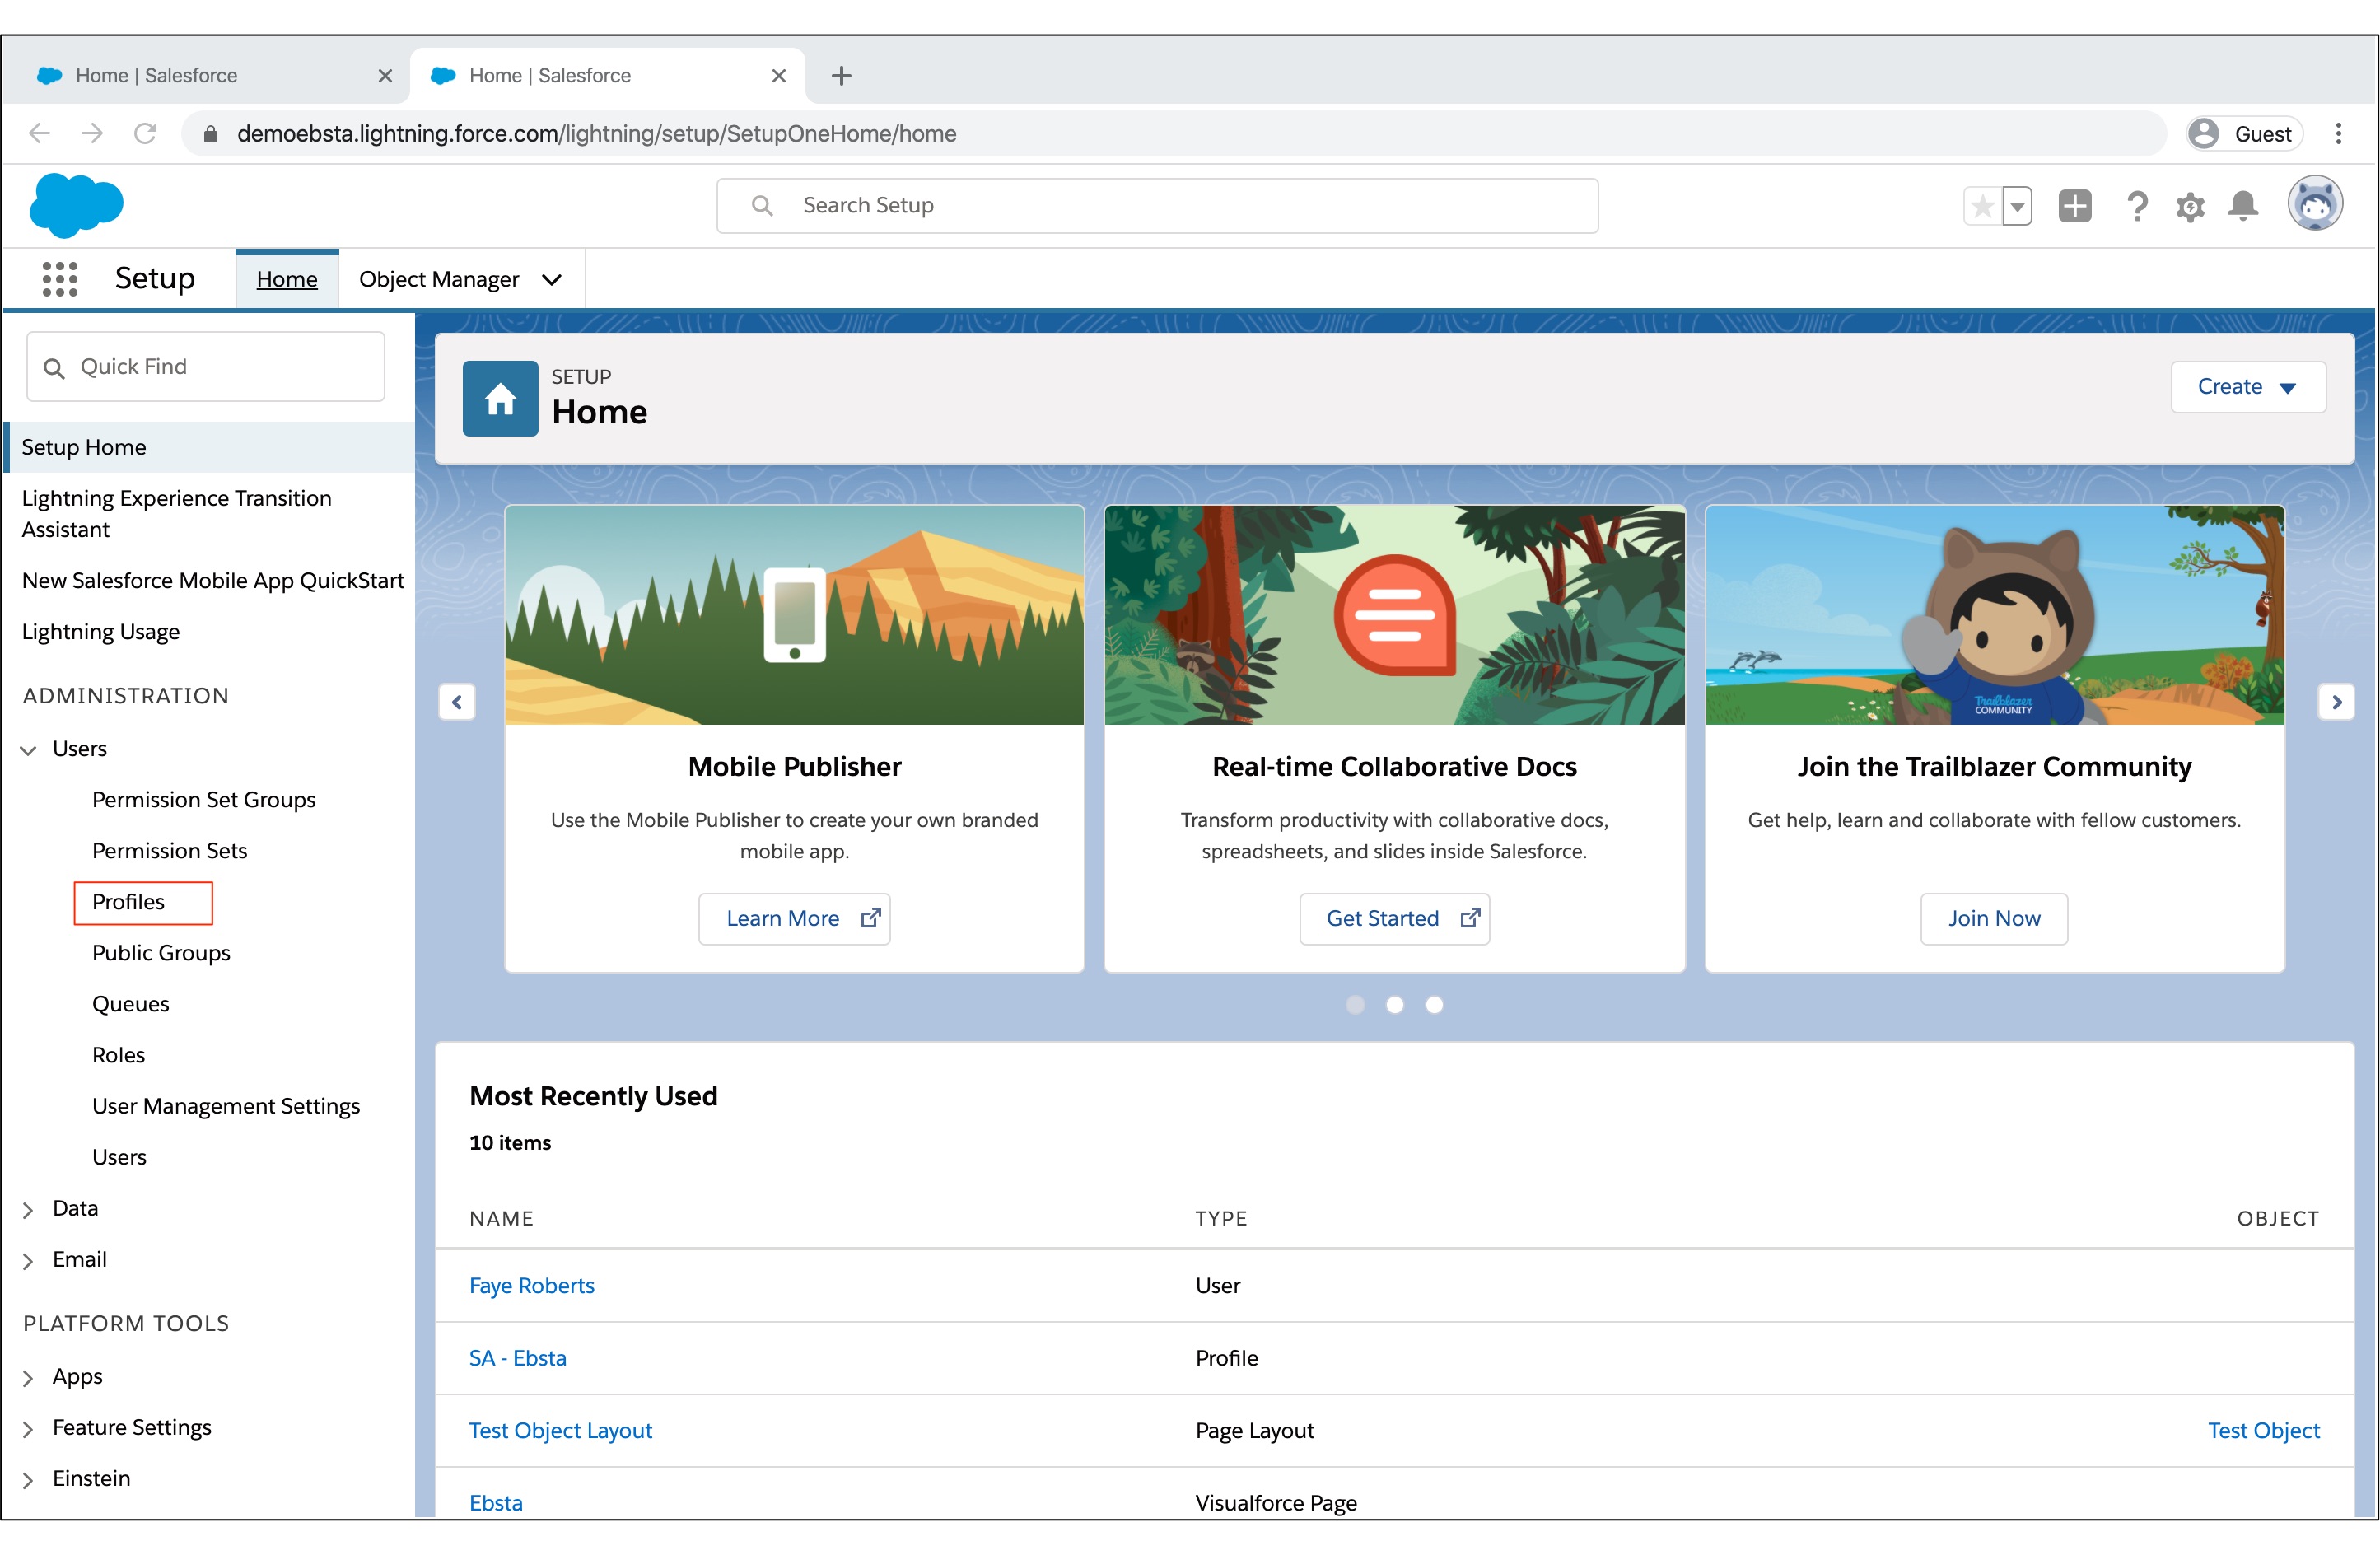
Task: Open Queues in the sidebar
Action: click(130, 1004)
